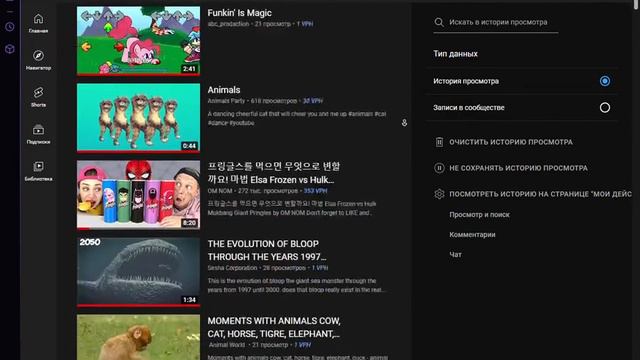Click the Animals video title
Screen dimensions: 640x360
pyautogui.click(x=224, y=90)
